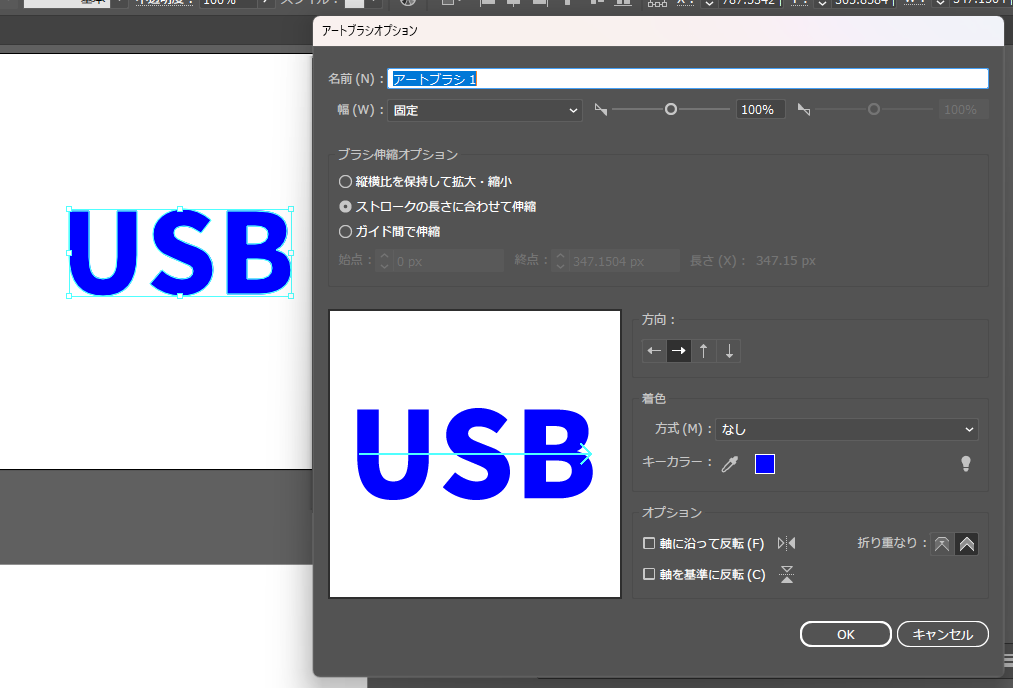The image size is (1013, 688).
Task: Set brush direction to up arrow
Action: pyautogui.click(x=704, y=351)
